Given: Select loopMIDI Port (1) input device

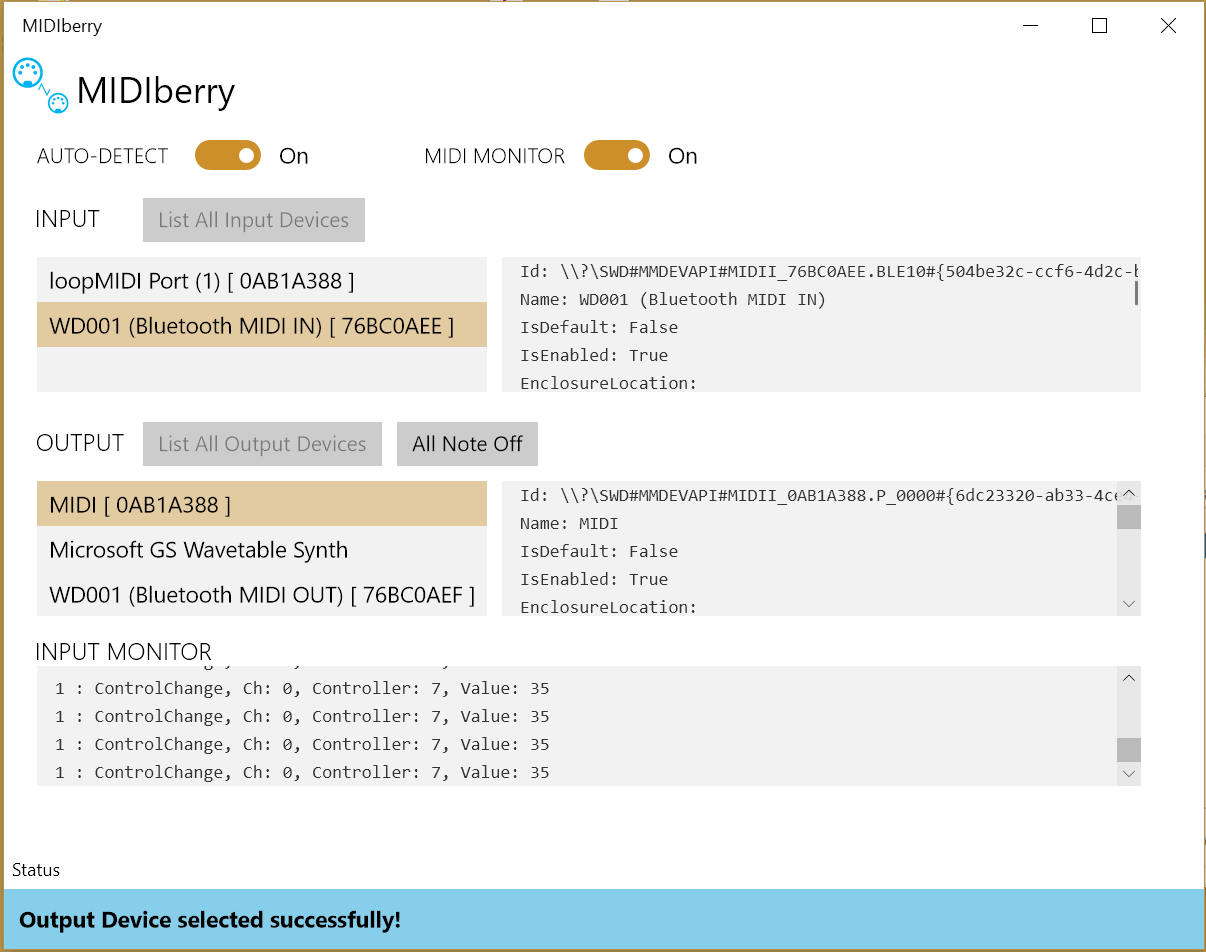Looking at the screenshot, I should (x=262, y=281).
